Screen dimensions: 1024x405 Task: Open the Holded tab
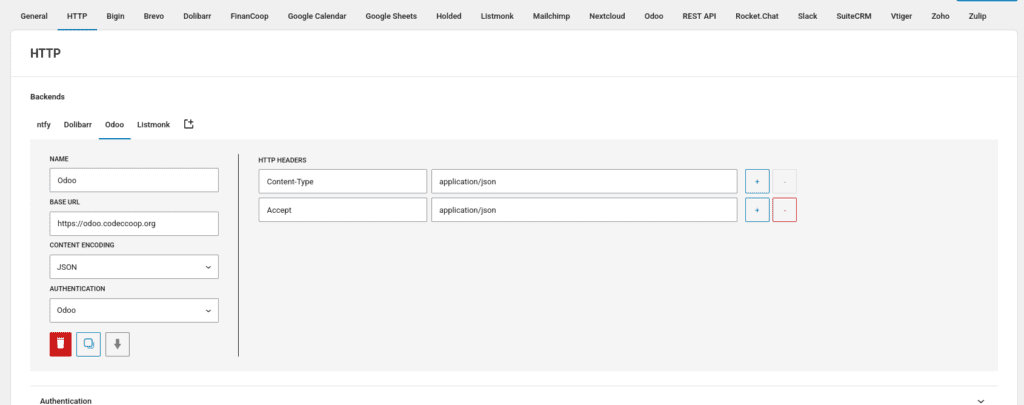[x=449, y=16]
